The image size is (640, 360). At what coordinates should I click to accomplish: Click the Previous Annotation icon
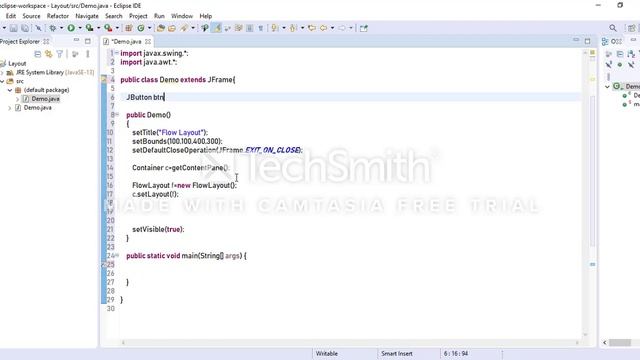pos(293,28)
